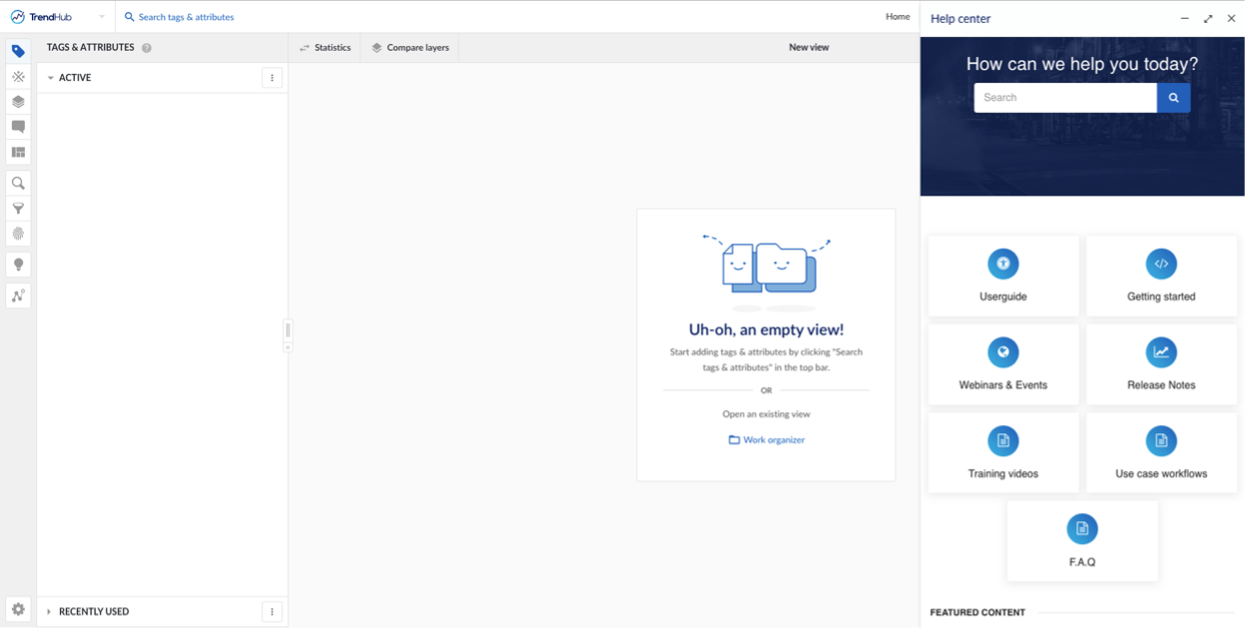
Task: Collapse the ACTIVE section
Action: click(x=50, y=78)
